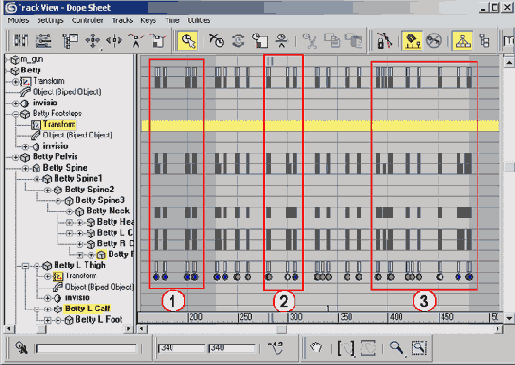This screenshot has width=515, height=365.
Task: Click the first time value field
Action: pyautogui.click(x=182, y=348)
